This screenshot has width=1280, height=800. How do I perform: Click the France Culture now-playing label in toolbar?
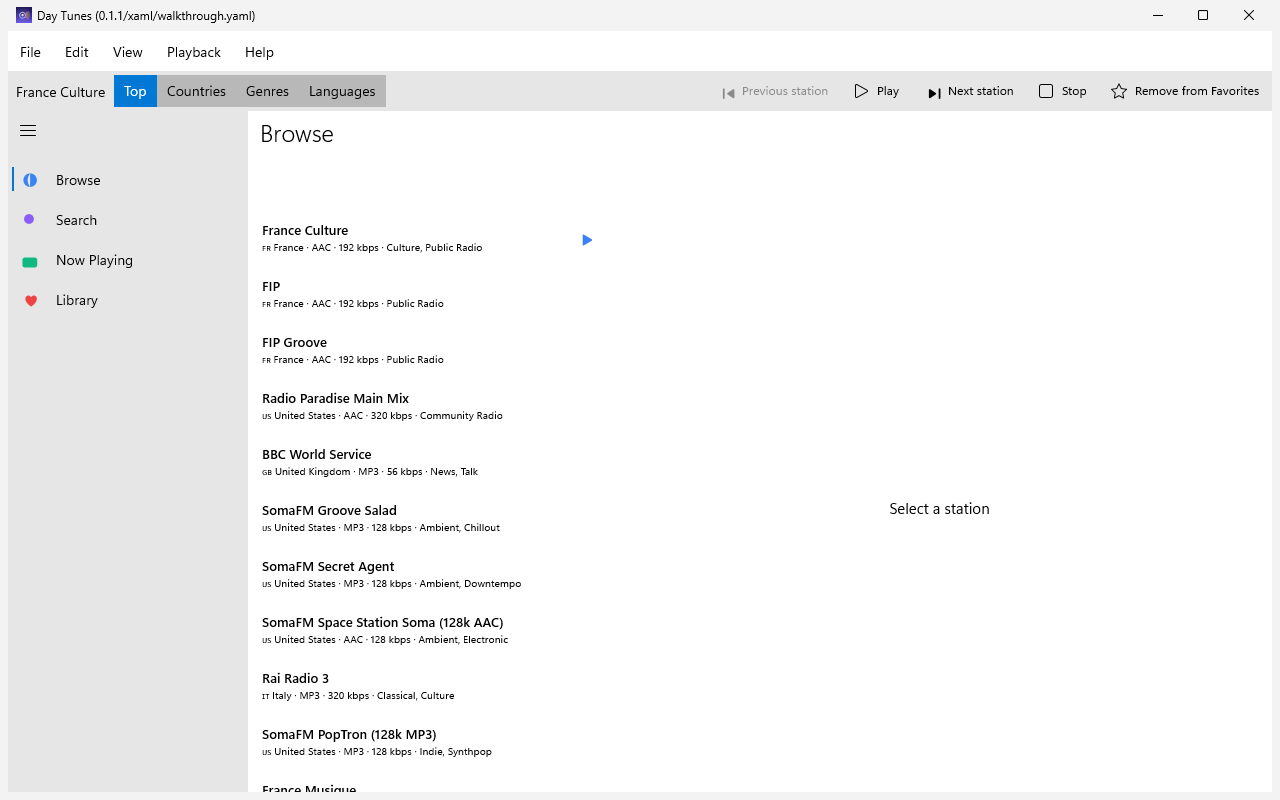[60, 92]
